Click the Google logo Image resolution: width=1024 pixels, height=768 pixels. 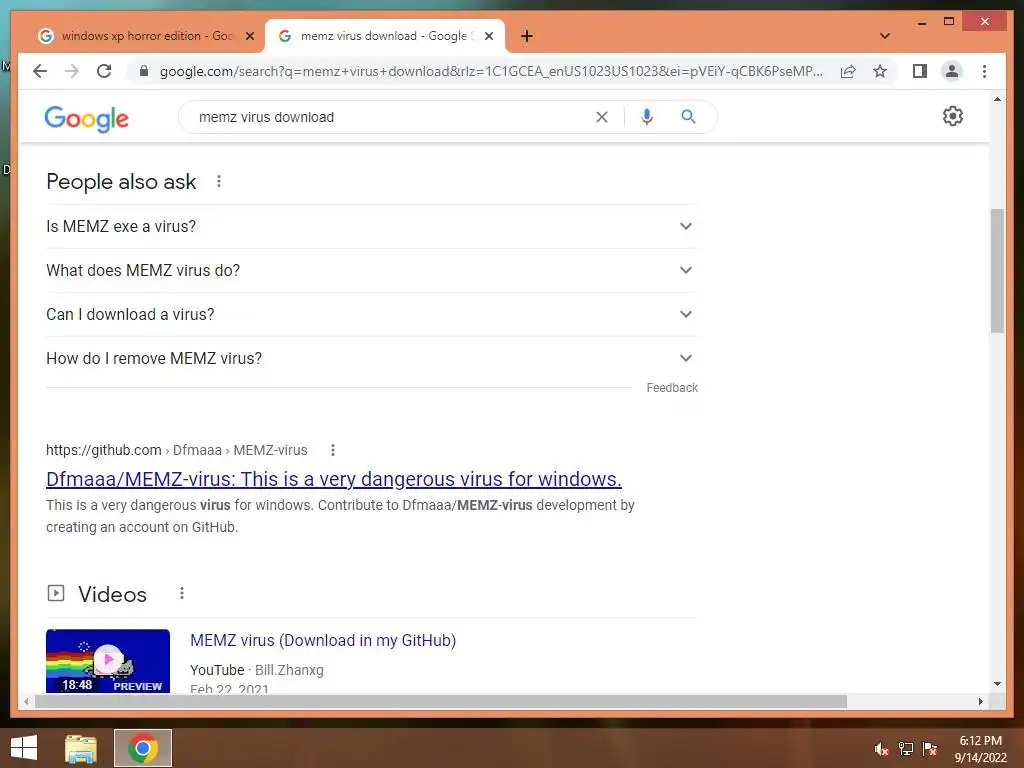point(86,118)
